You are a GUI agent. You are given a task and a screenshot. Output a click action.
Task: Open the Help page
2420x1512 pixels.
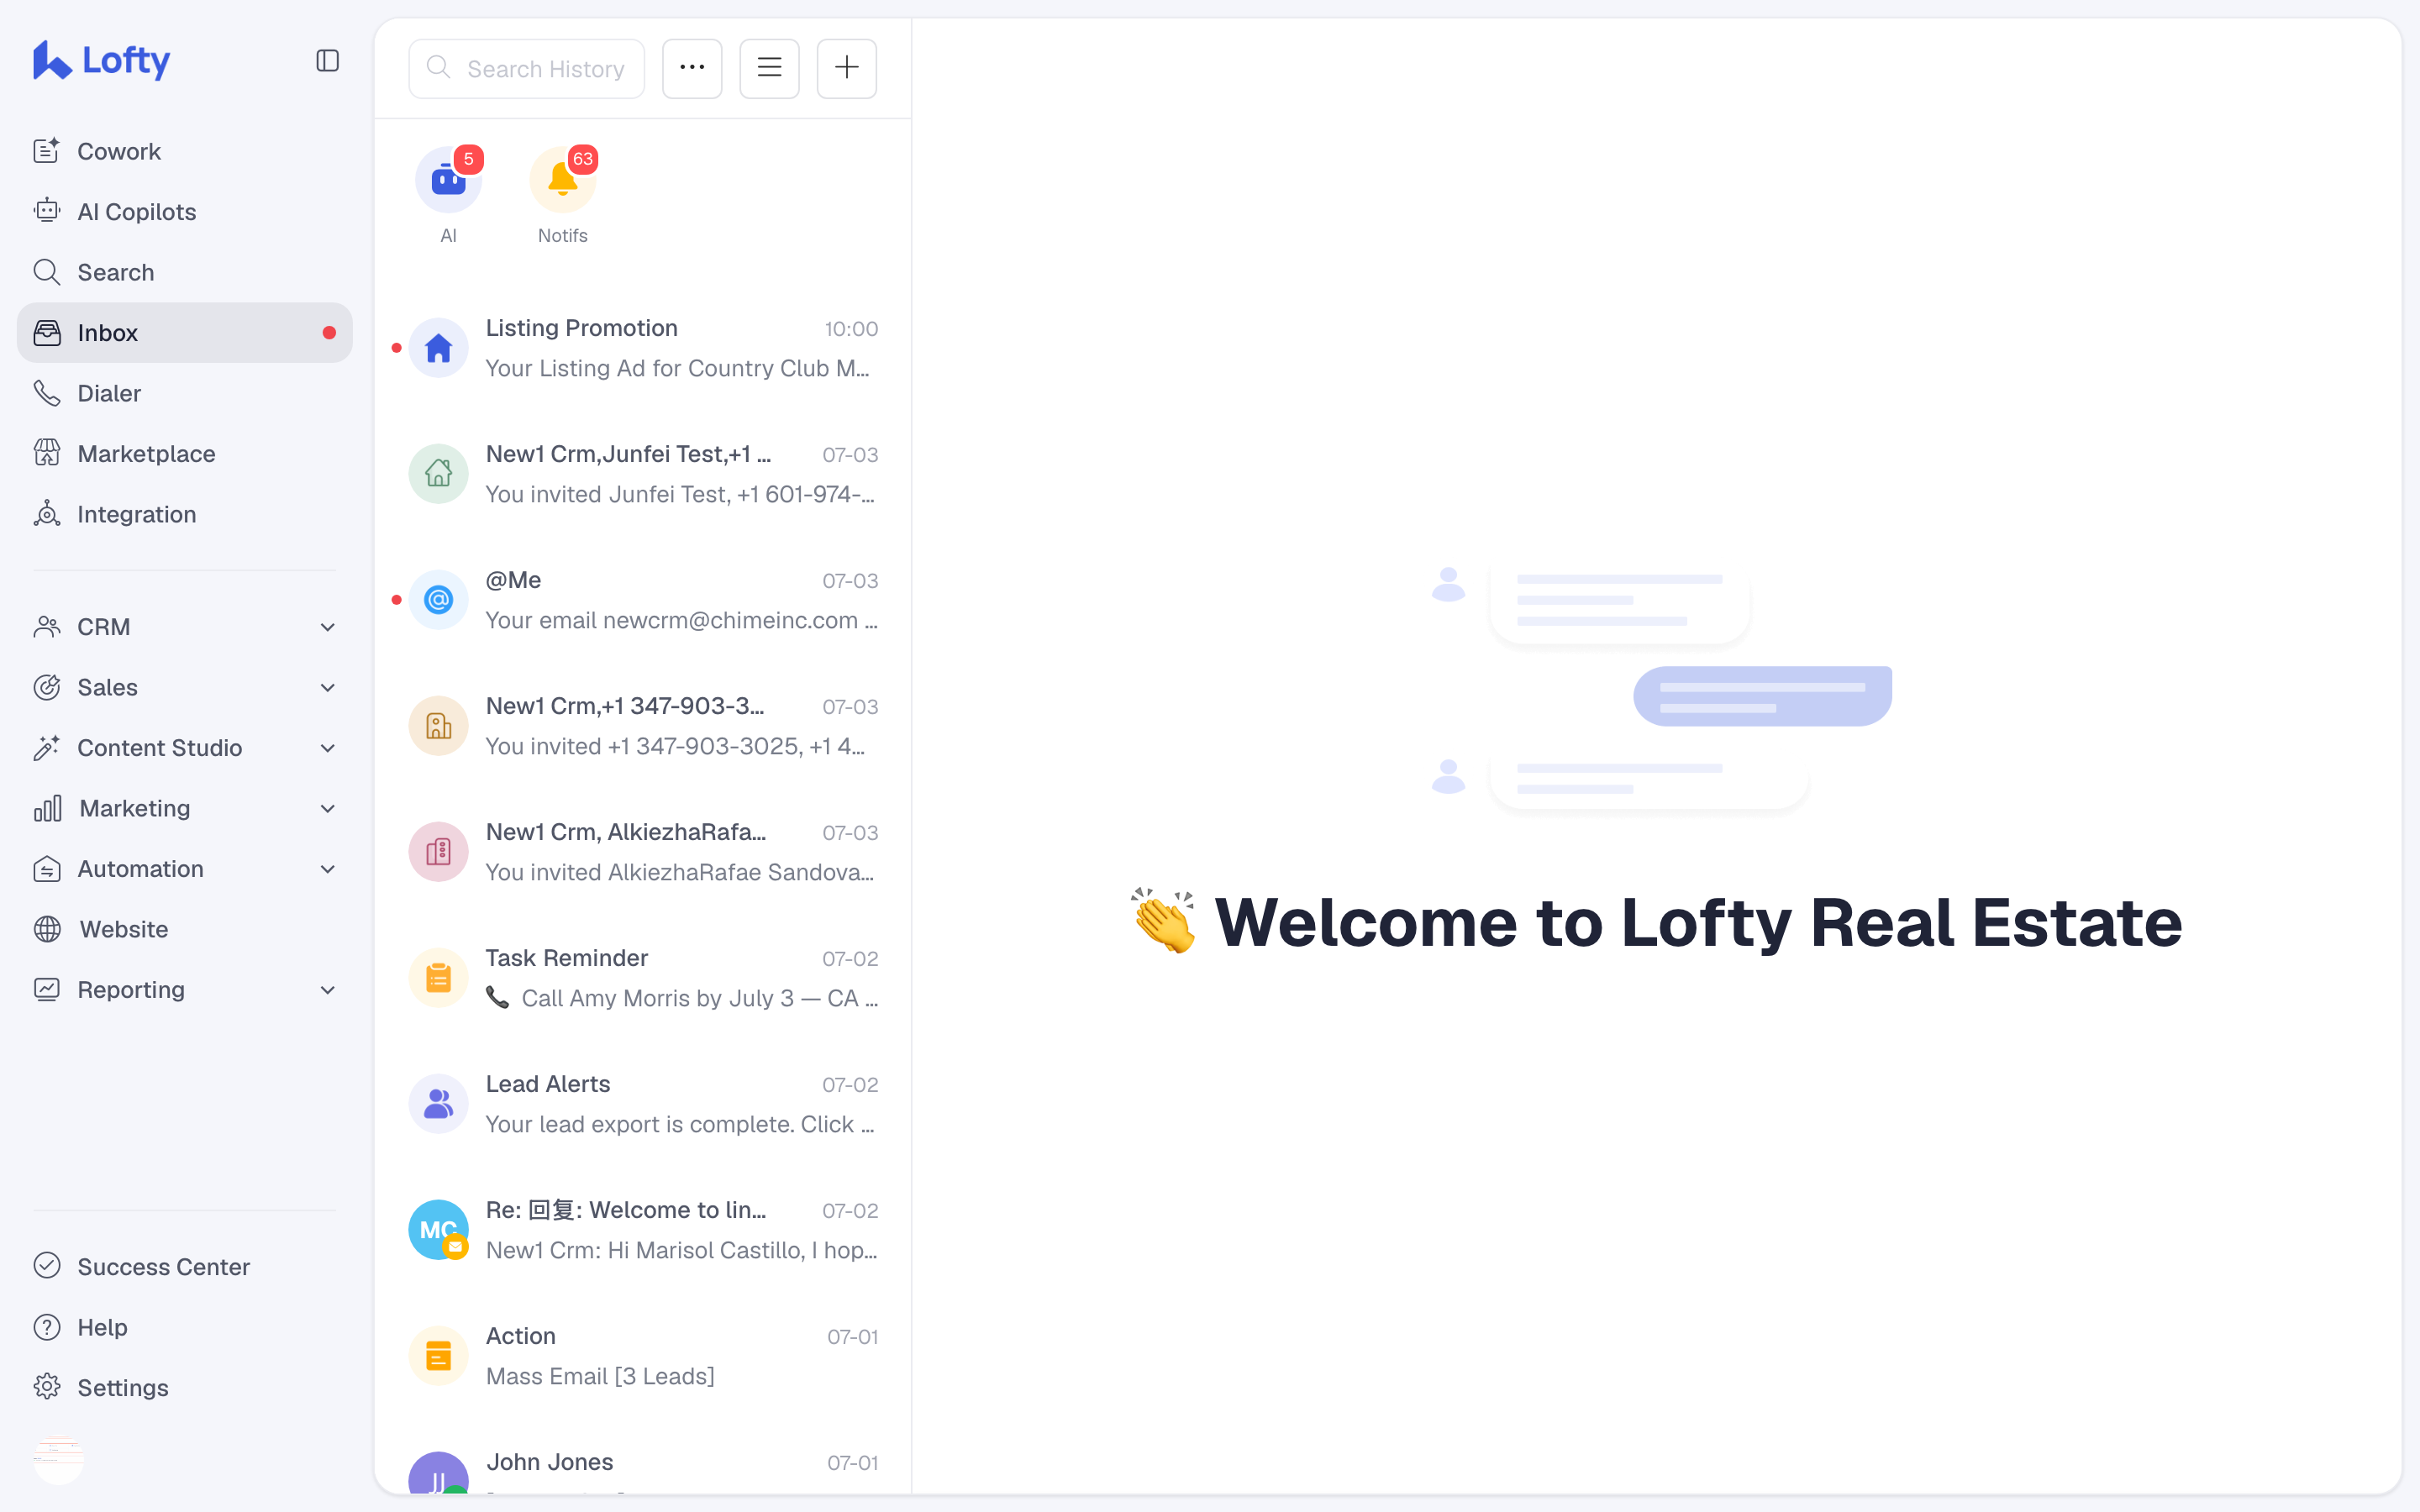[185, 1328]
